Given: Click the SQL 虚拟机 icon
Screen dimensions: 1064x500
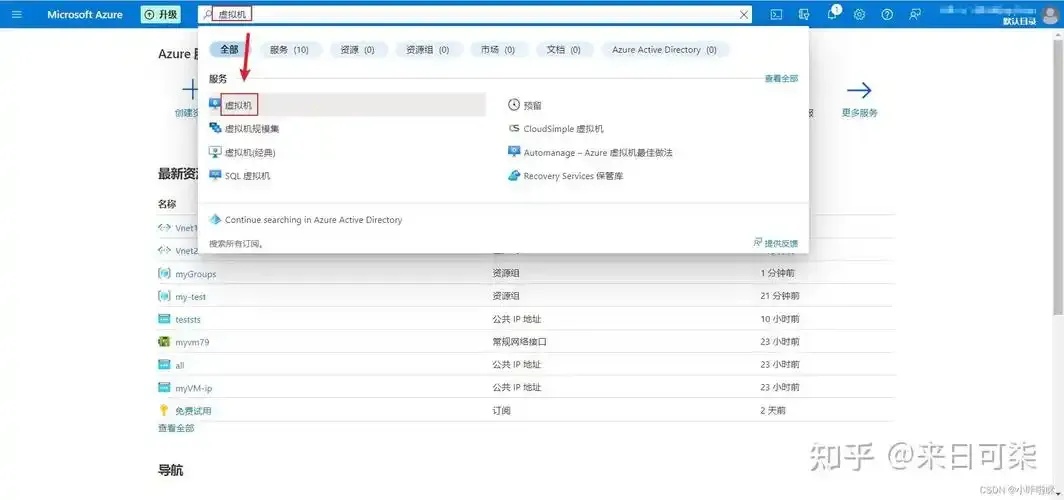Looking at the screenshot, I should (215, 175).
